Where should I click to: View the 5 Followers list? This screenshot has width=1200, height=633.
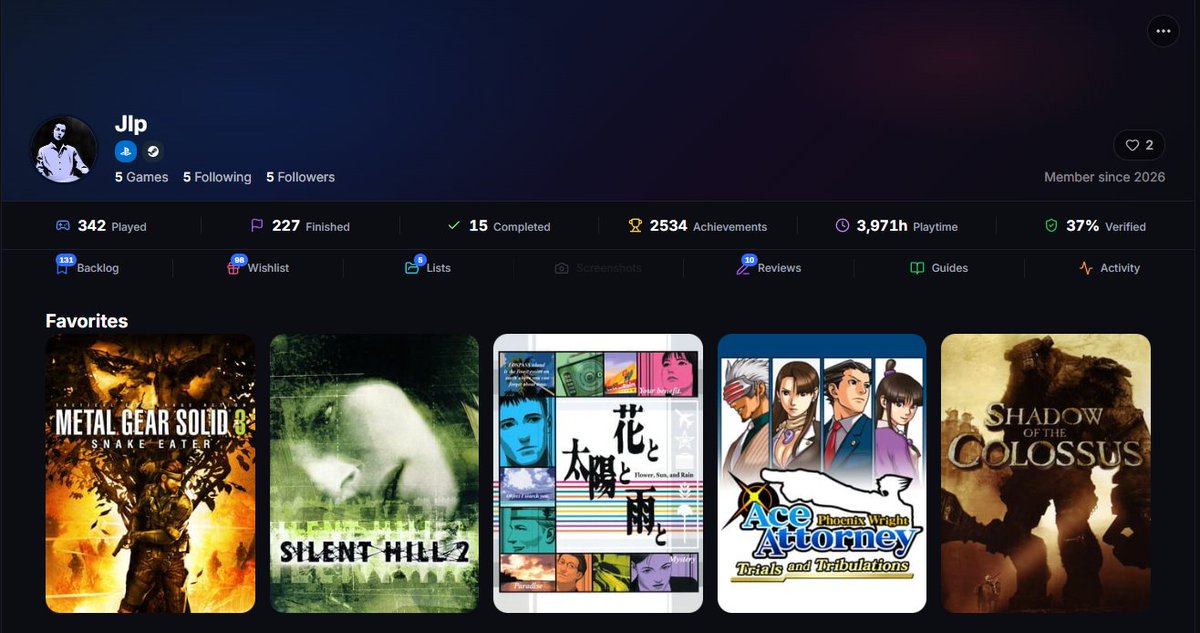click(300, 177)
